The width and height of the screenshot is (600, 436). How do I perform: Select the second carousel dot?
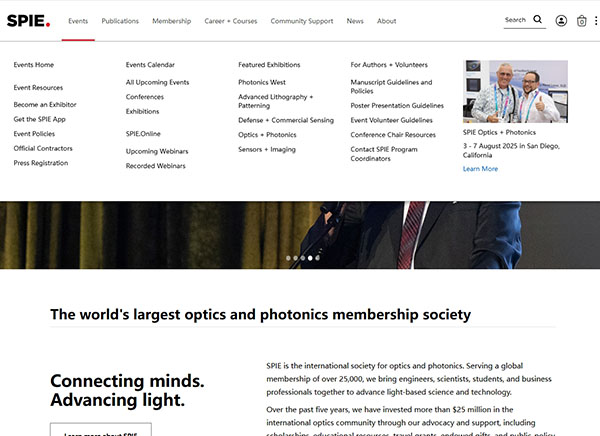pos(295,258)
